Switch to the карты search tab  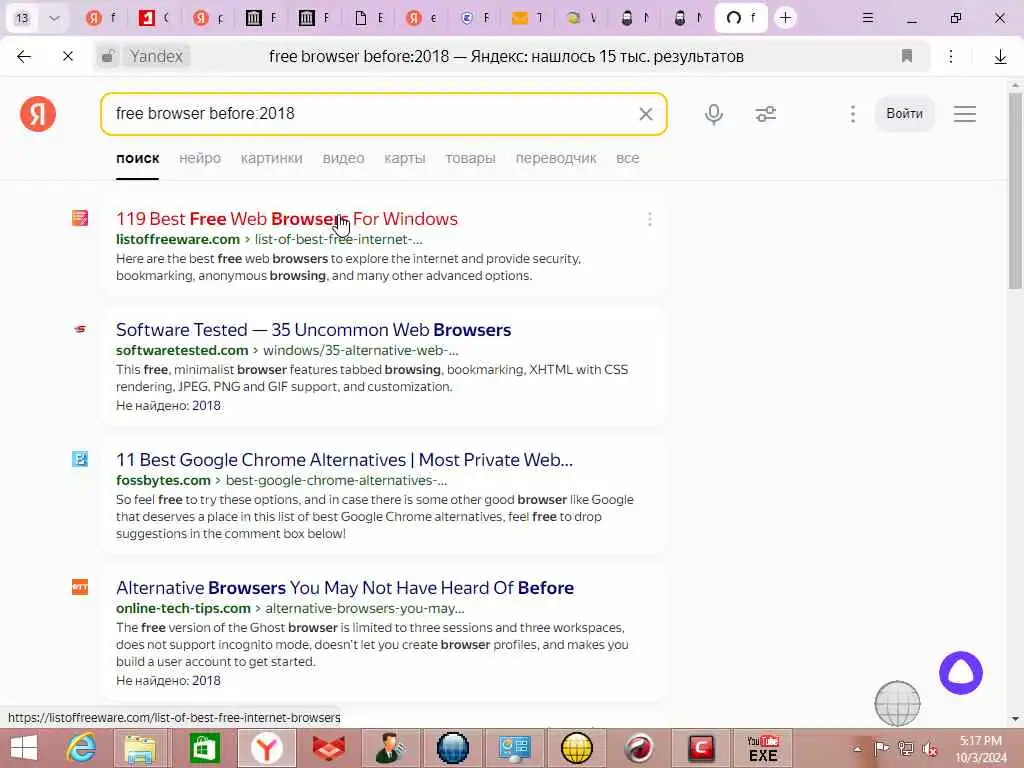coord(405,158)
